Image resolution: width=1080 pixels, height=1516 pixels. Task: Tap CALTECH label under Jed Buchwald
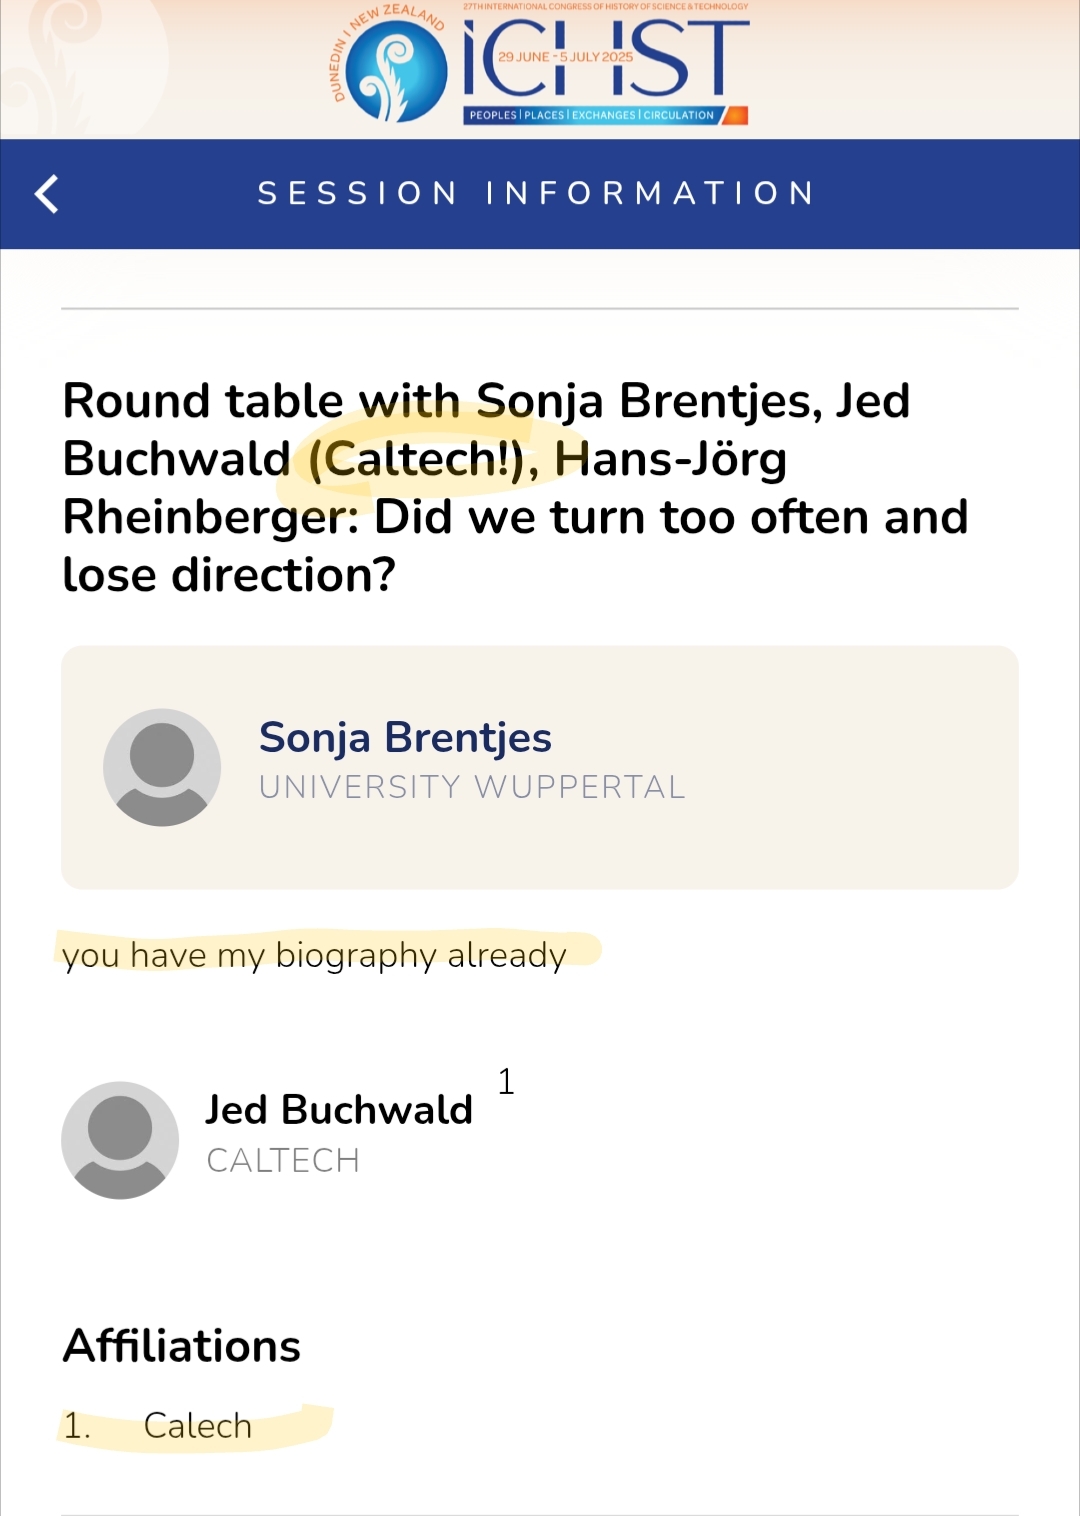(283, 1160)
